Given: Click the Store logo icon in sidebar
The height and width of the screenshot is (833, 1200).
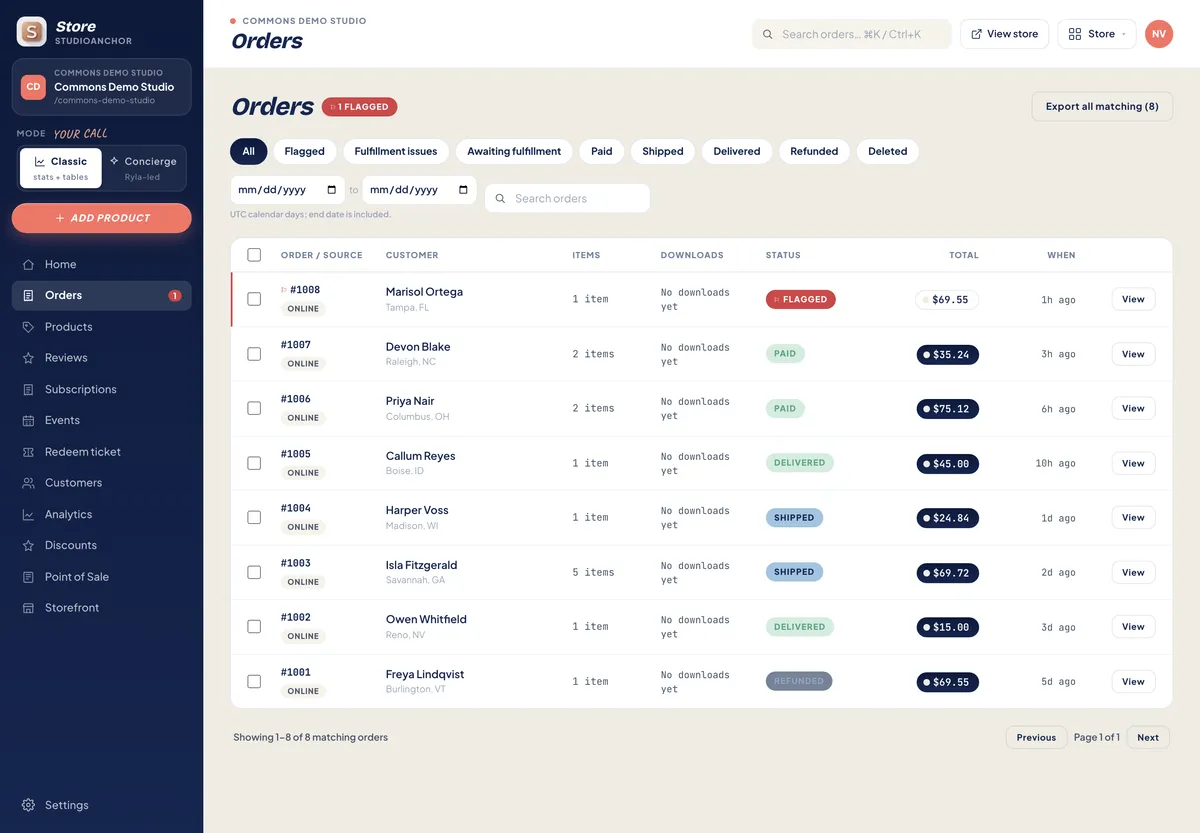Looking at the screenshot, I should click(x=32, y=32).
